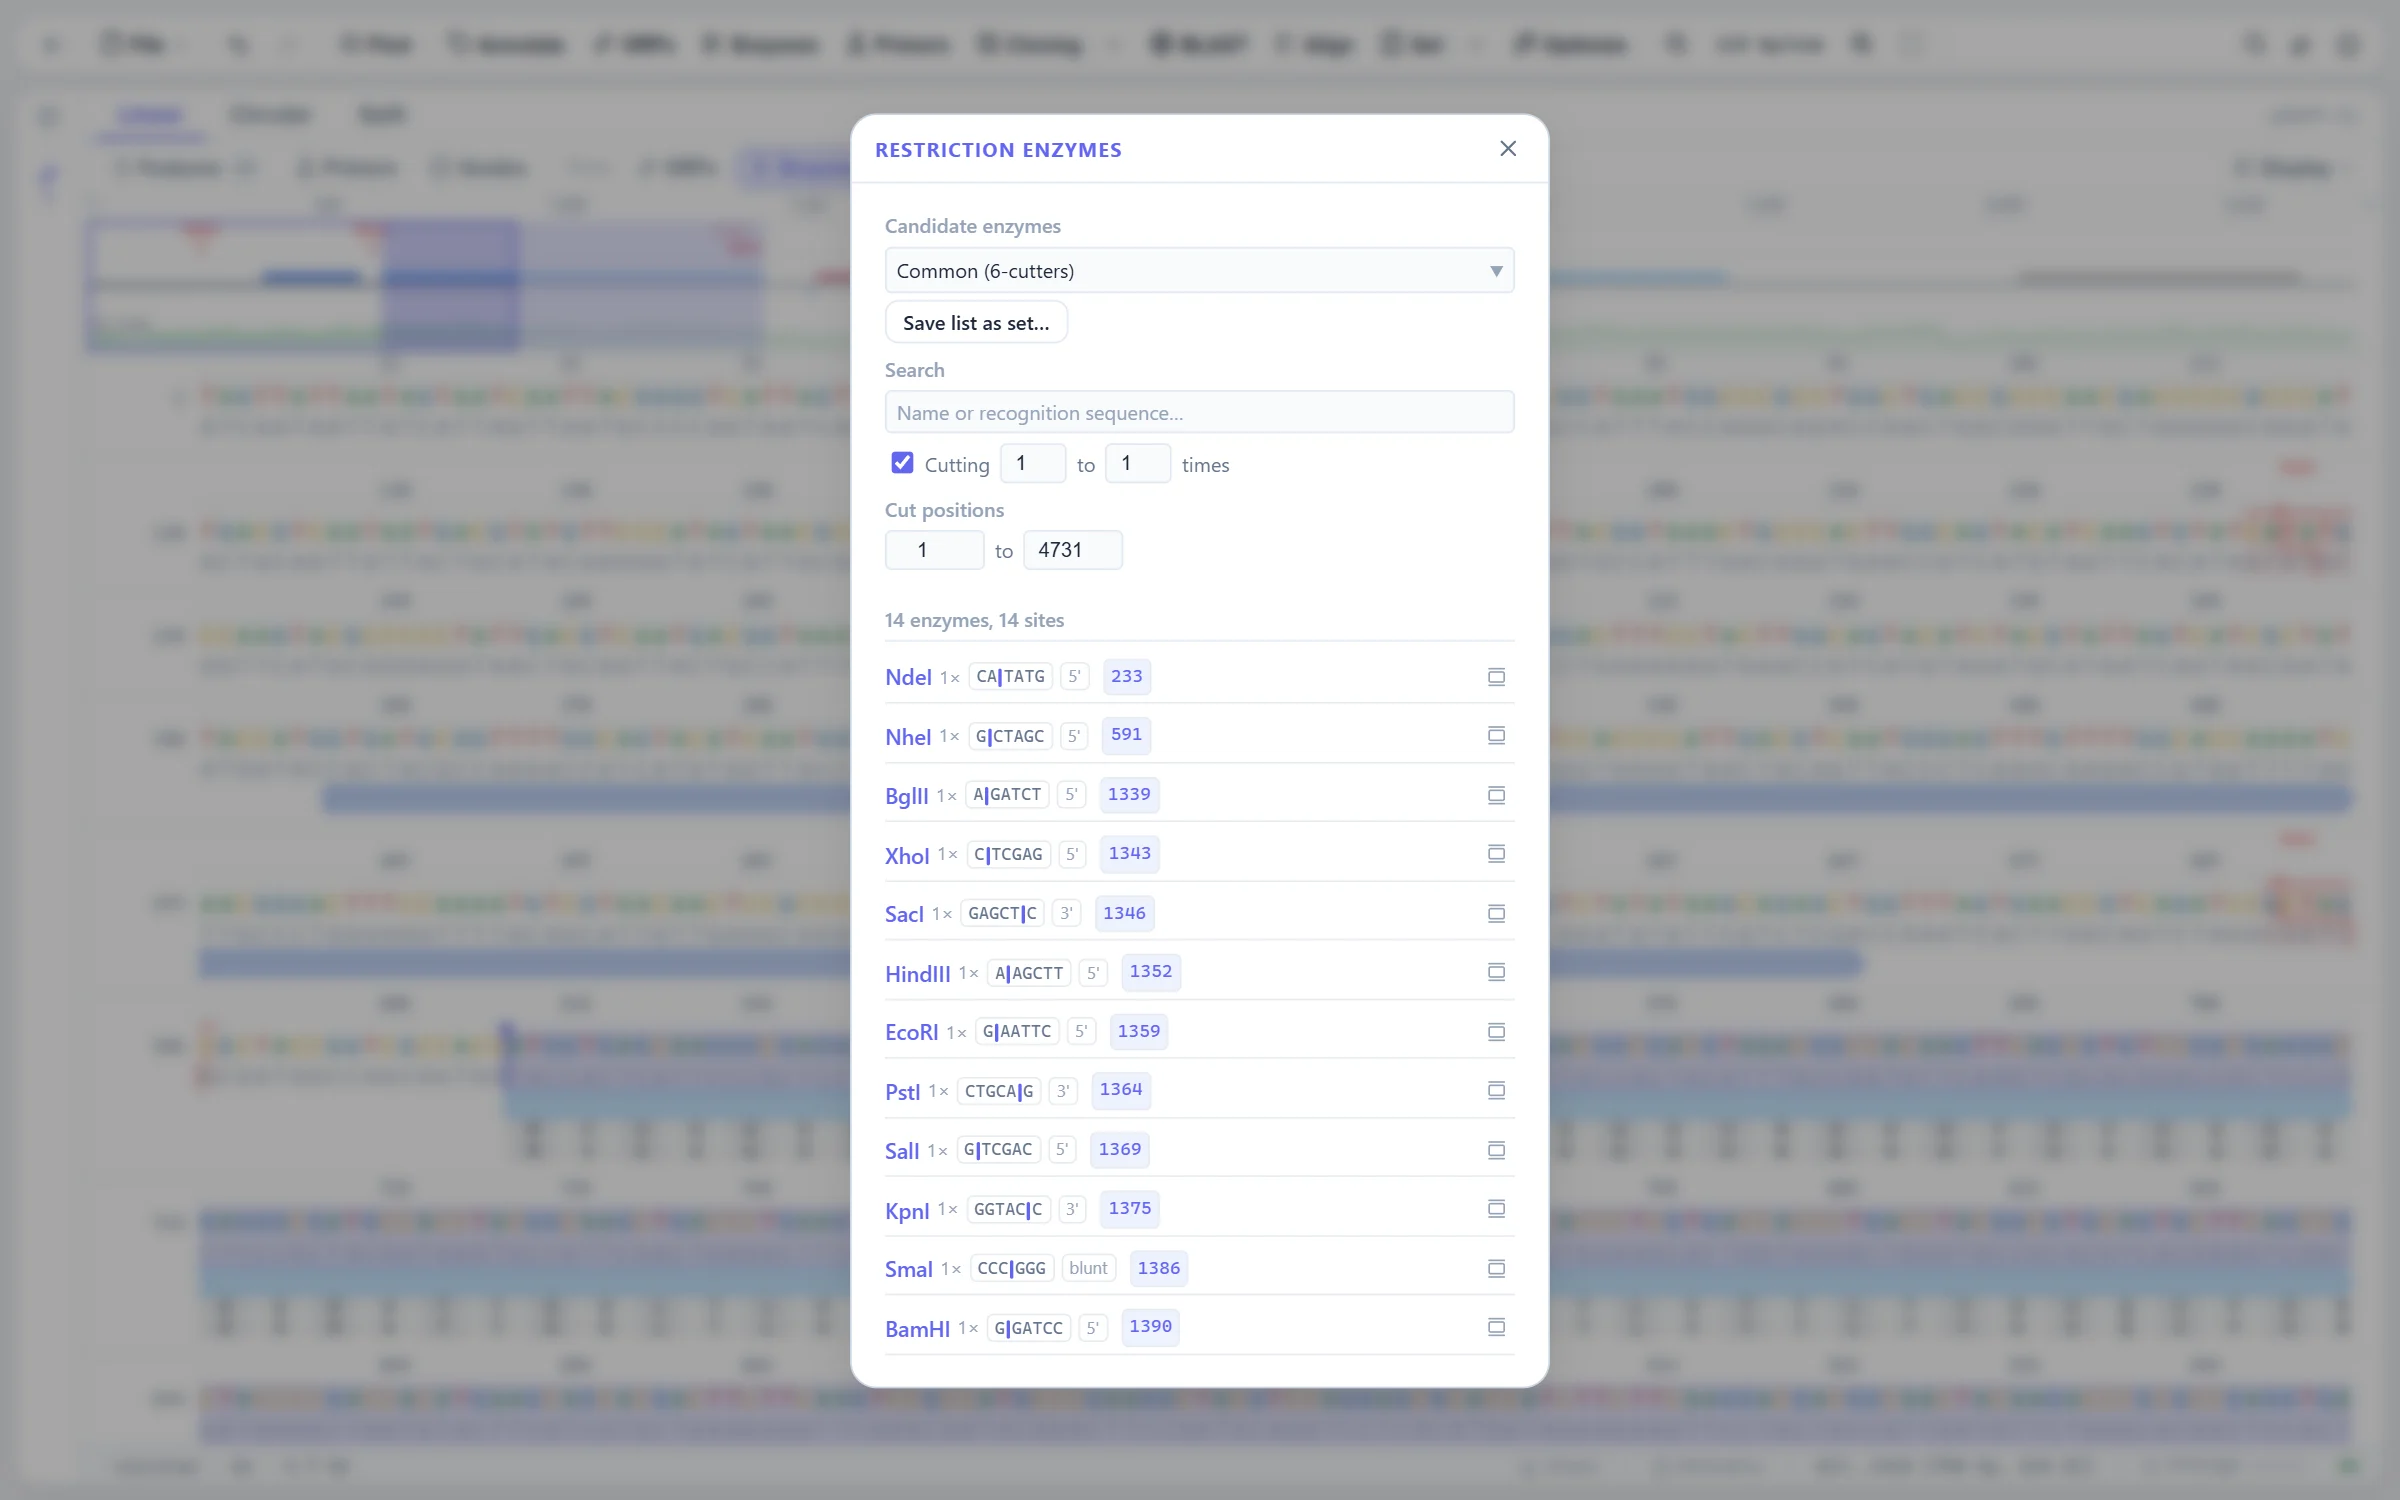Click the SalI row window icon
Viewport: 2400px width, 1500px height.
pos(1496,1150)
